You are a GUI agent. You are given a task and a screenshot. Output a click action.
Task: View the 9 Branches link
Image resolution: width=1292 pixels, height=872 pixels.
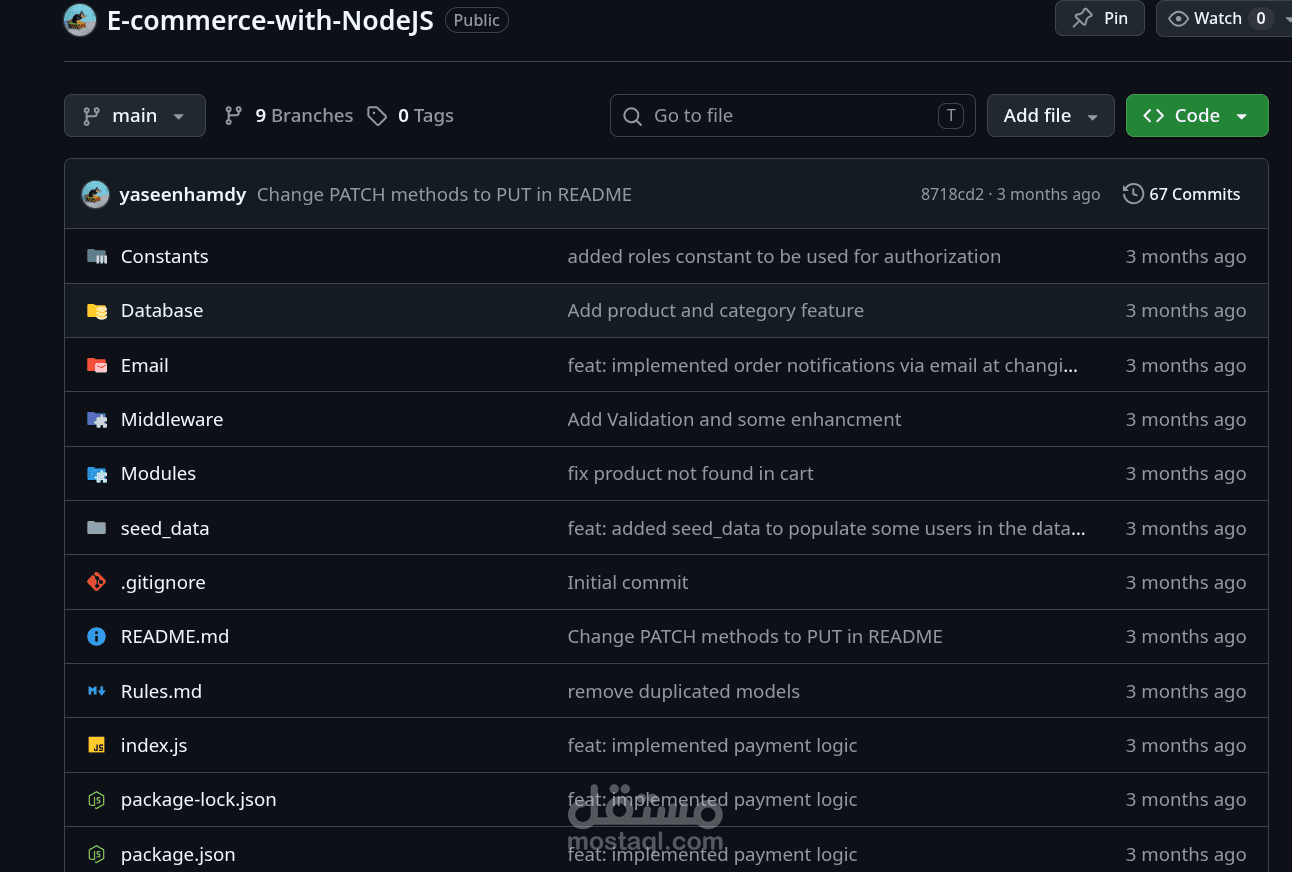[289, 115]
